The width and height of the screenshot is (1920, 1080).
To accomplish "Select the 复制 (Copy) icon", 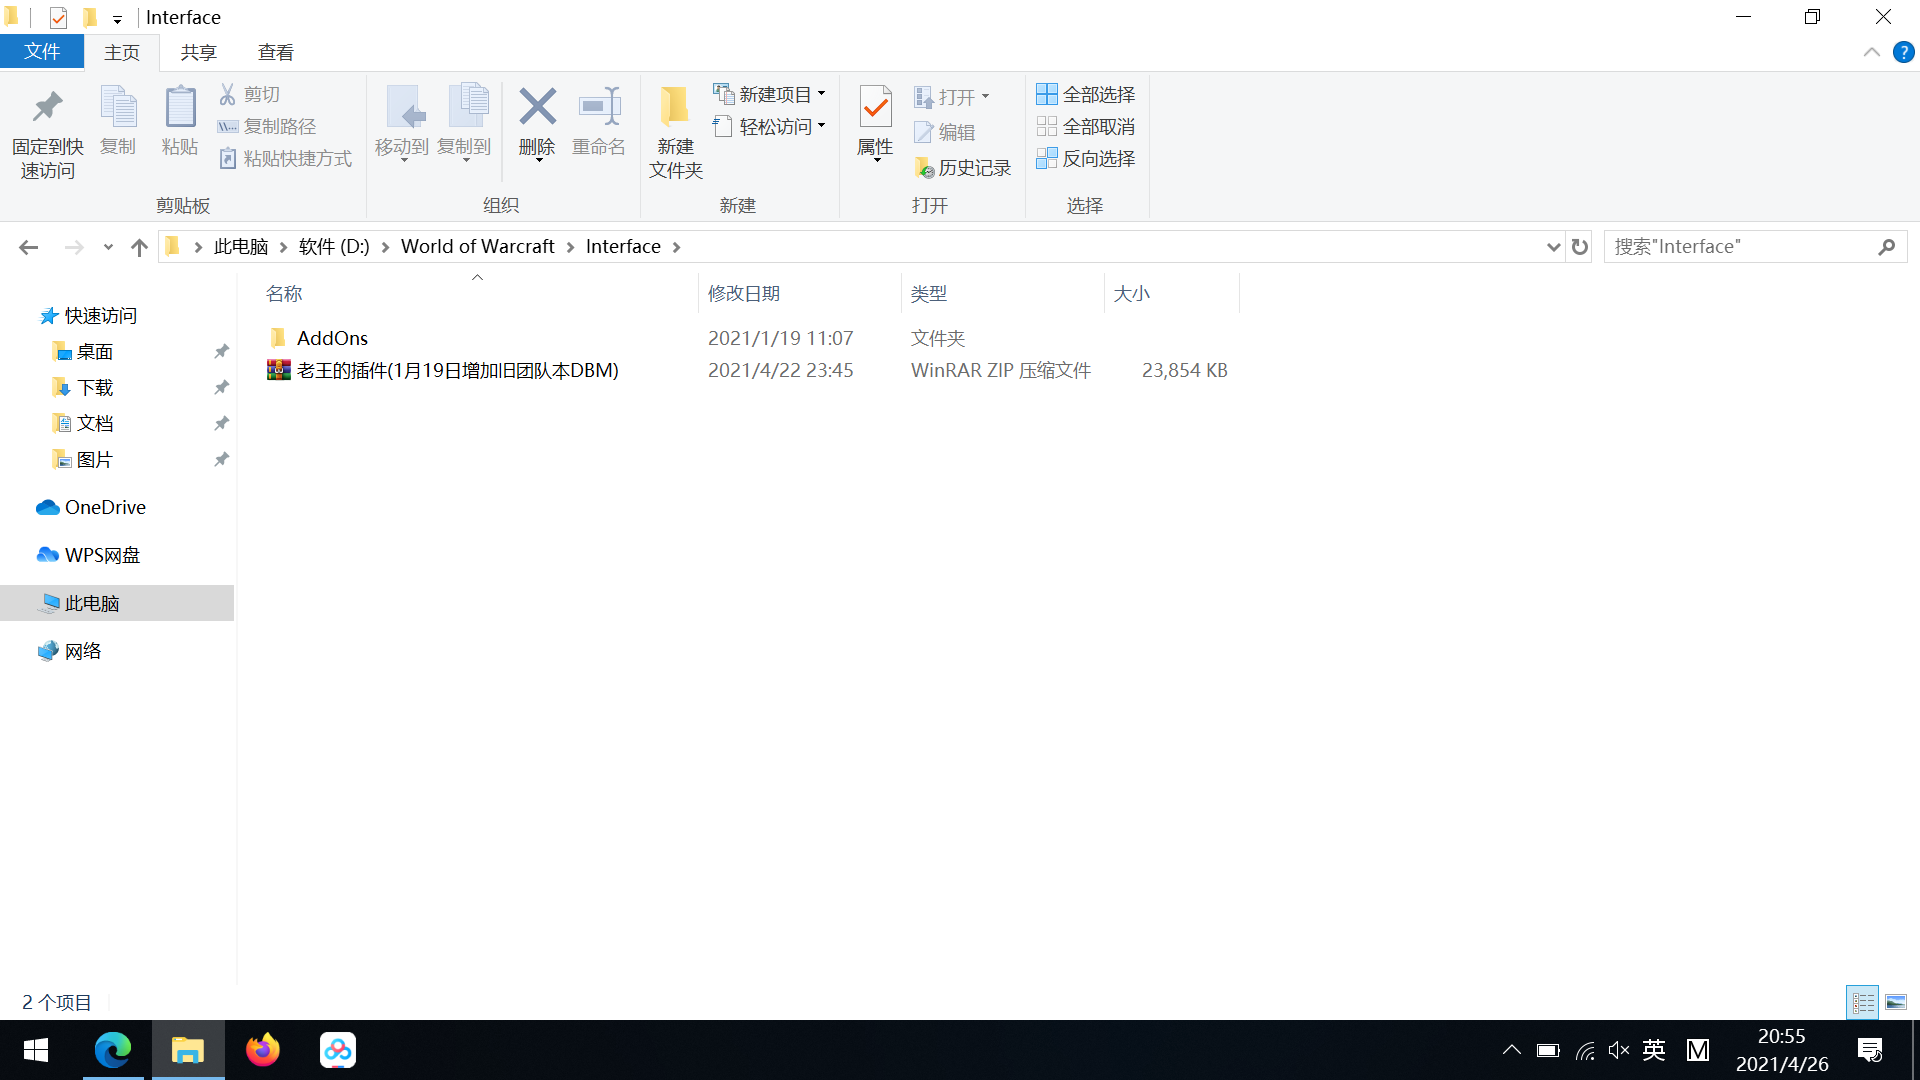I will click(x=117, y=125).
